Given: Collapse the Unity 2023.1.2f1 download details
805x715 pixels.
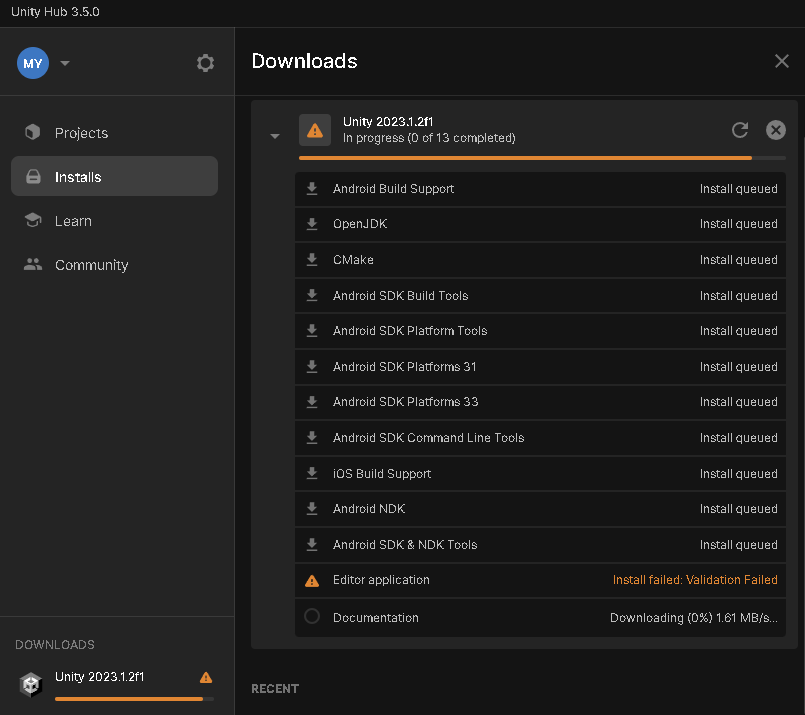Looking at the screenshot, I should tap(275, 136).
